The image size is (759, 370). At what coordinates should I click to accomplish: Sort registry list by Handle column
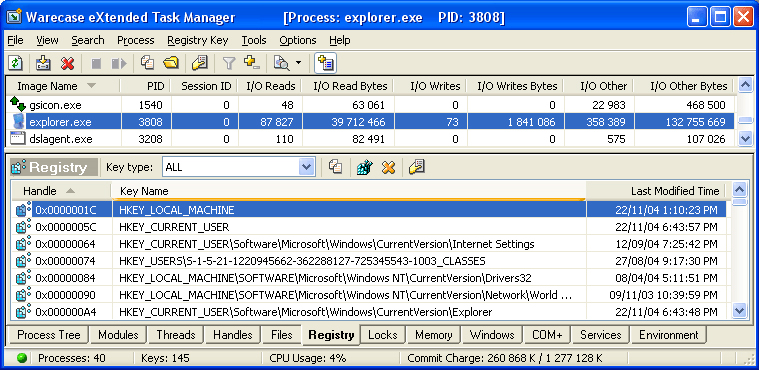tap(61, 191)
